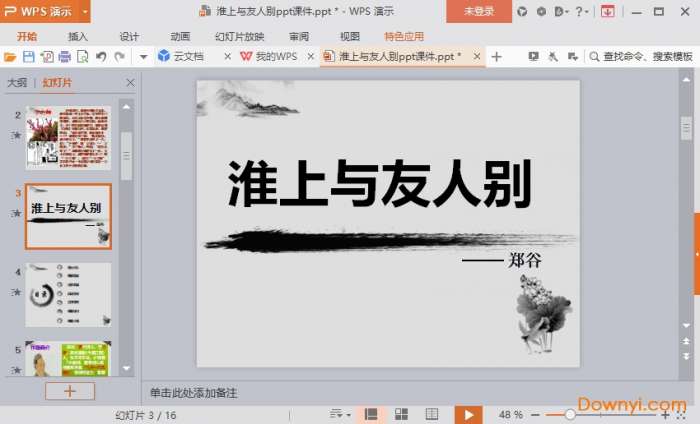700x424 pixels.
Task: Open file with the folder icon
Action: coord(9,57)
